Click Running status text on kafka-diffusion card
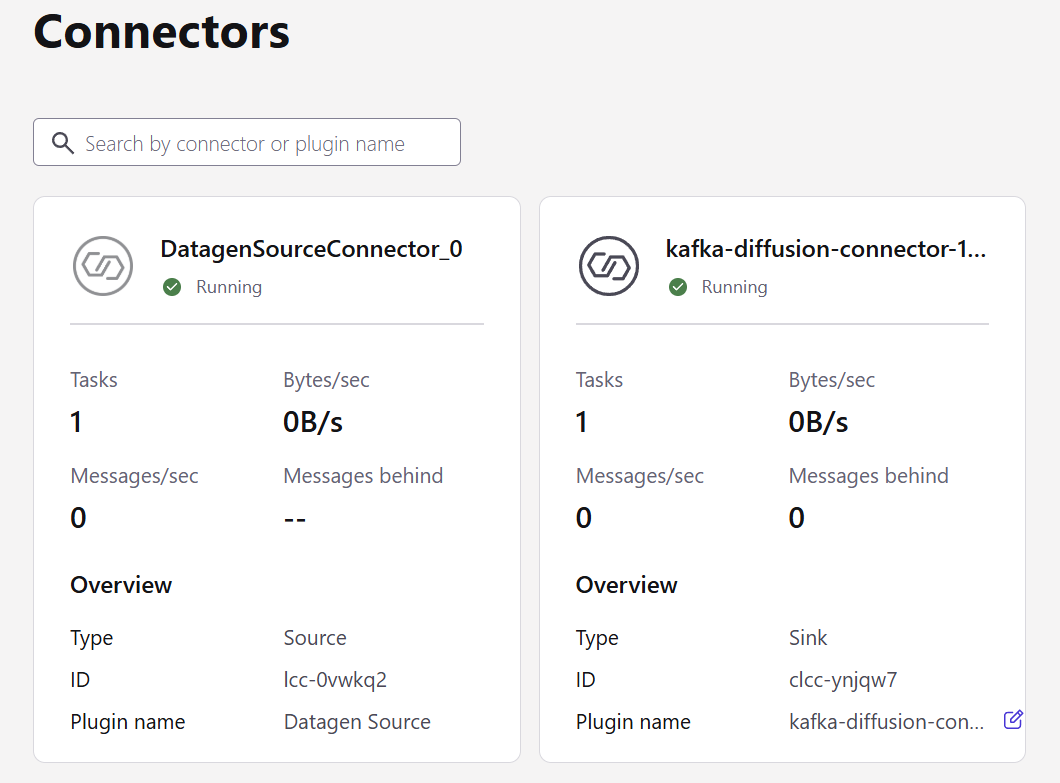Viewport: 1060px width, 783px height. 735,287
